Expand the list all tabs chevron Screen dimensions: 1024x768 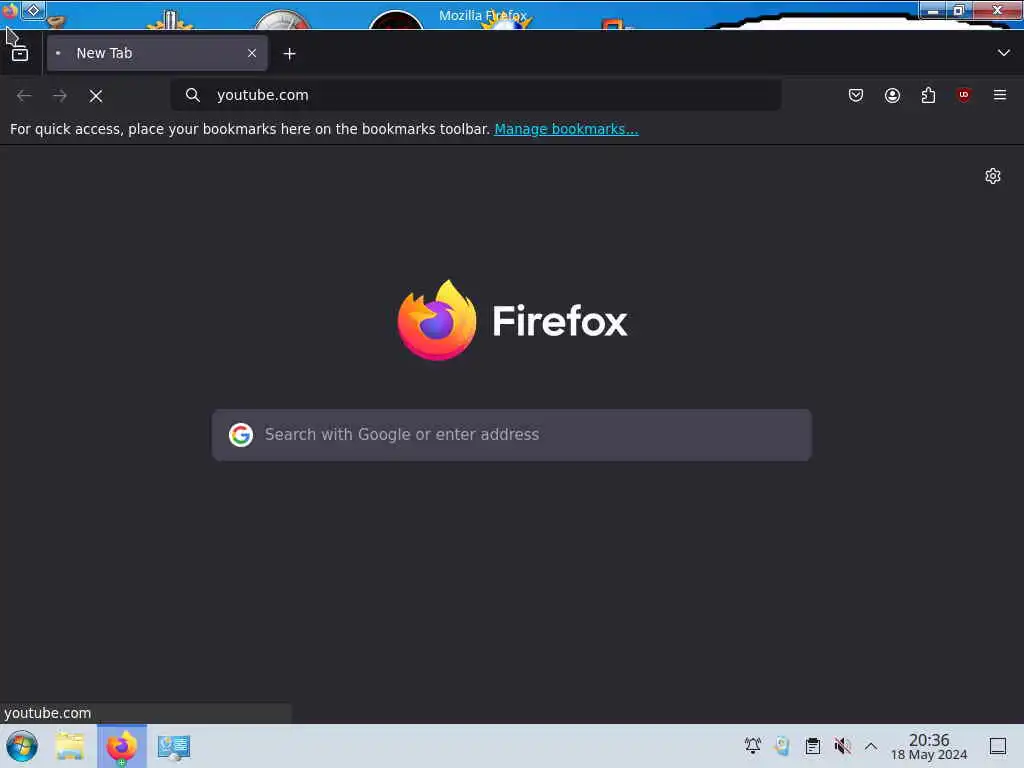(1003, 53)
